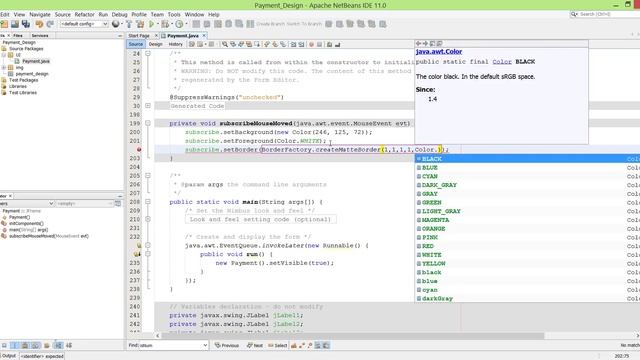The height and width of the screenshot is (360, 640).
Task: Click horizontal scrollbar of code editor
Action: click(353, 336)
